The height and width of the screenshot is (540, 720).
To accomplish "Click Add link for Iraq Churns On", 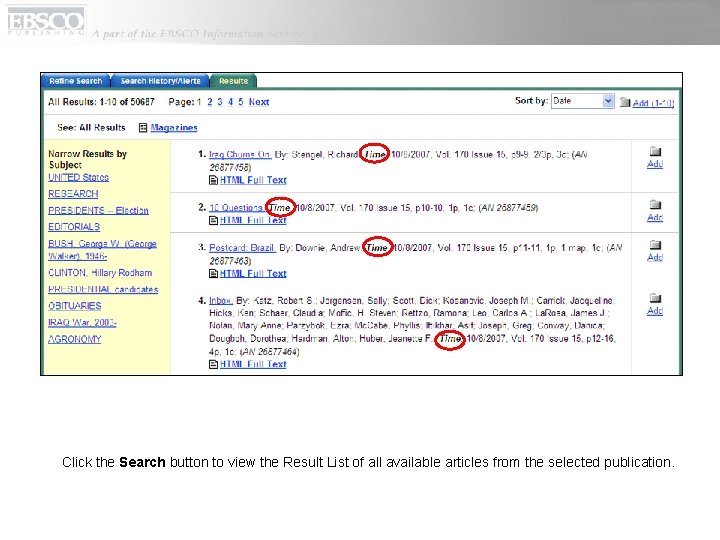I will point(655,164).
